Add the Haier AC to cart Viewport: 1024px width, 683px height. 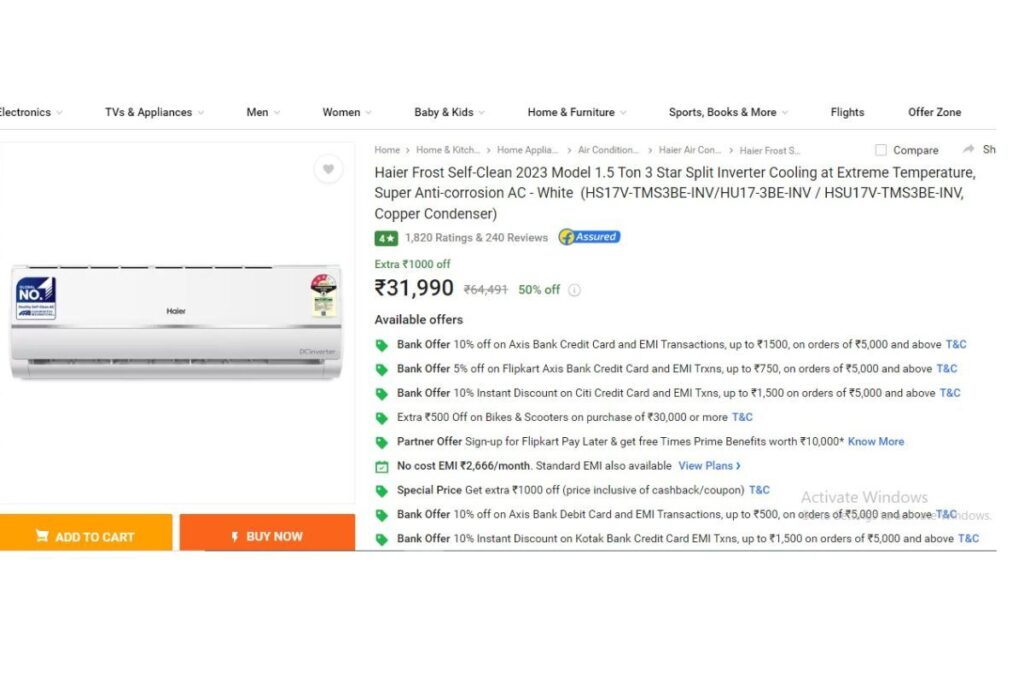click(86, 533)
